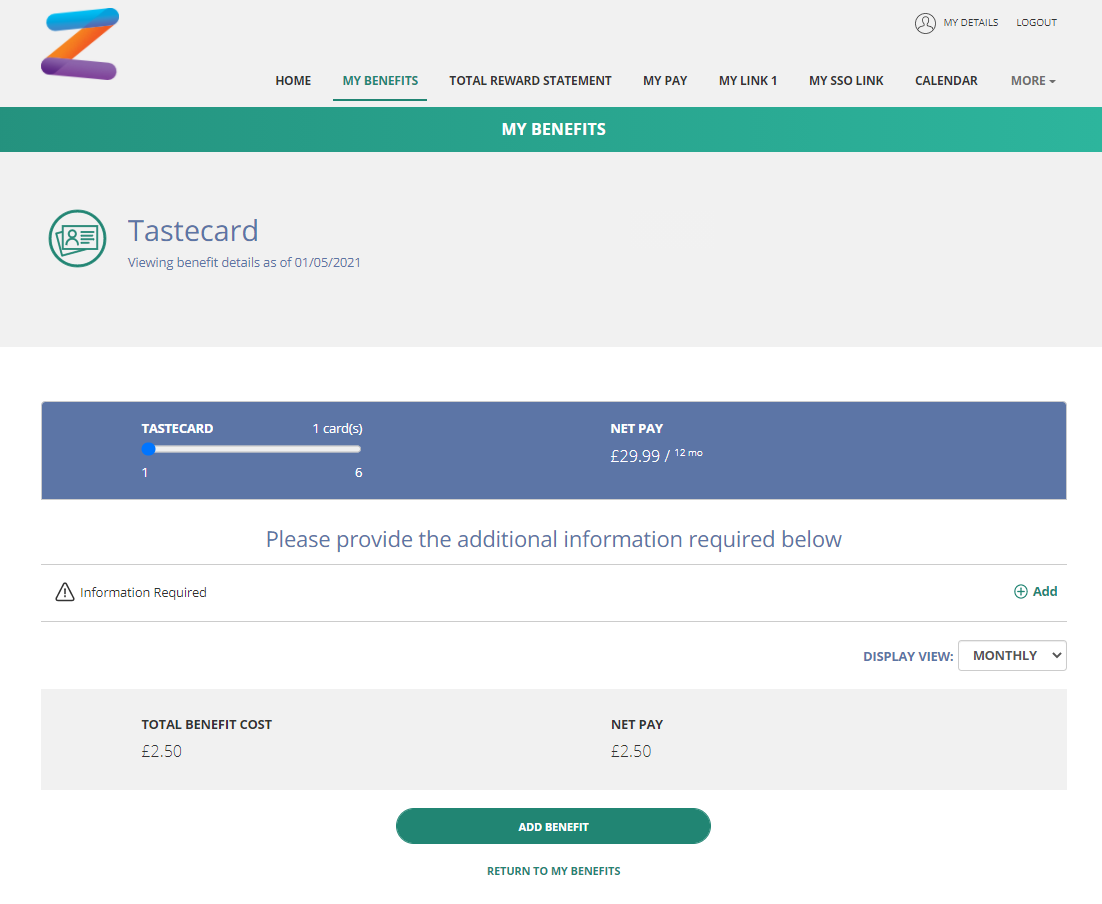Open My Details

coord(971,22)
